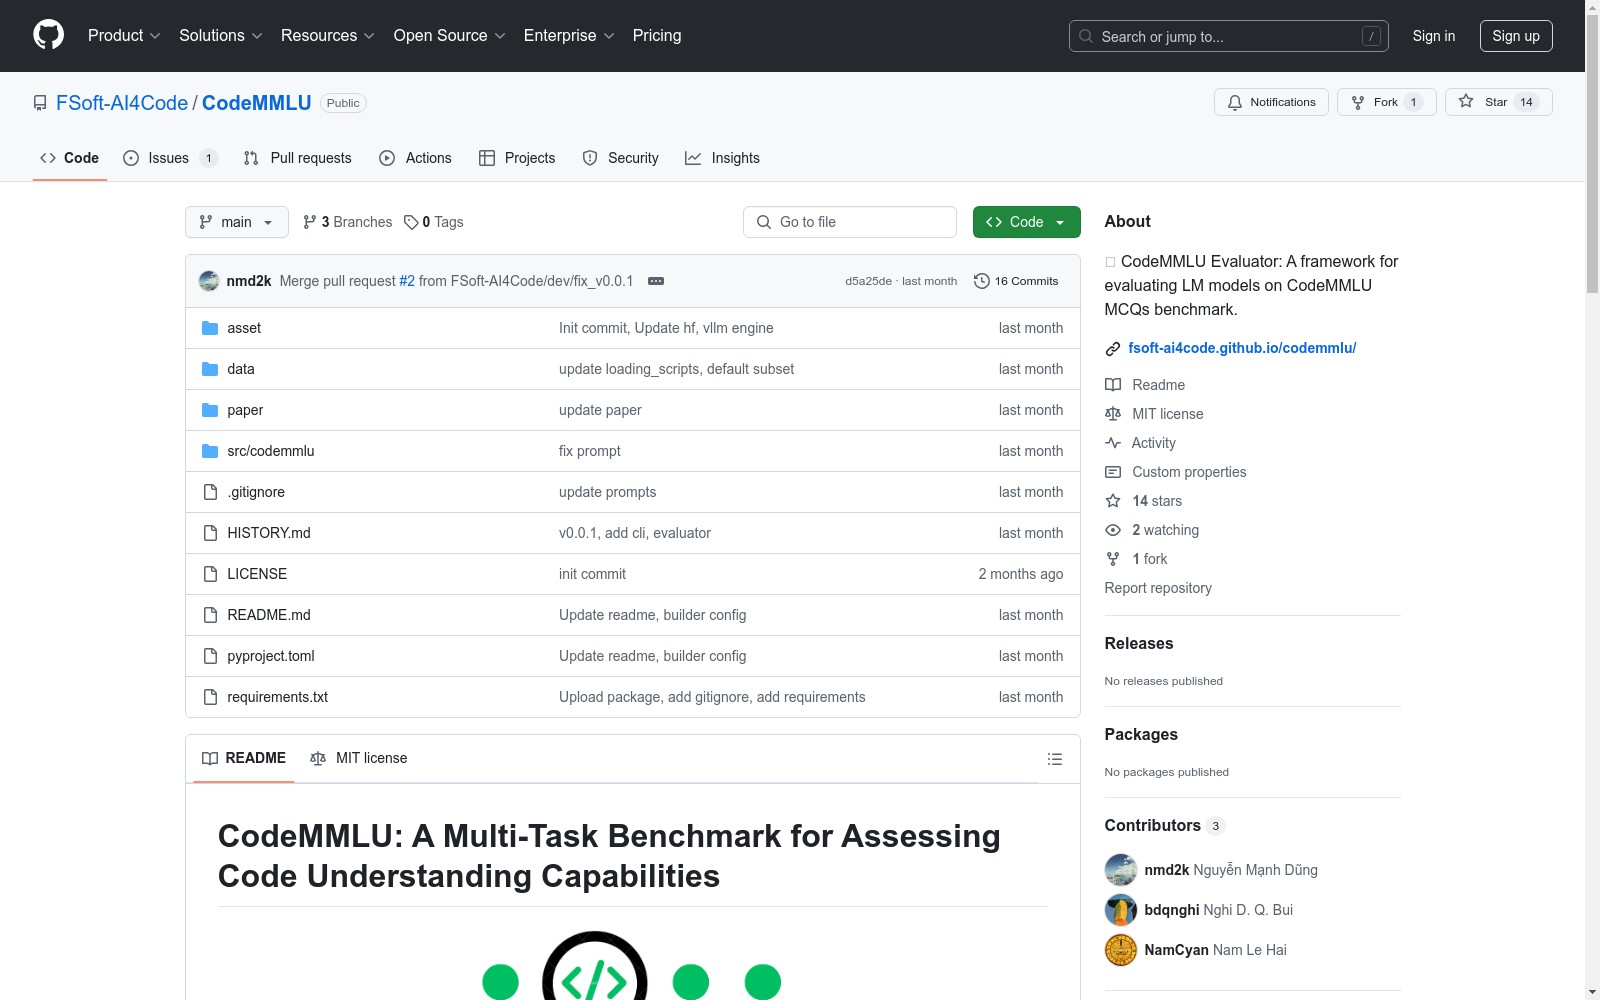
Task: Click the pulse icon beside Activity
Action: coord(1113,443)
